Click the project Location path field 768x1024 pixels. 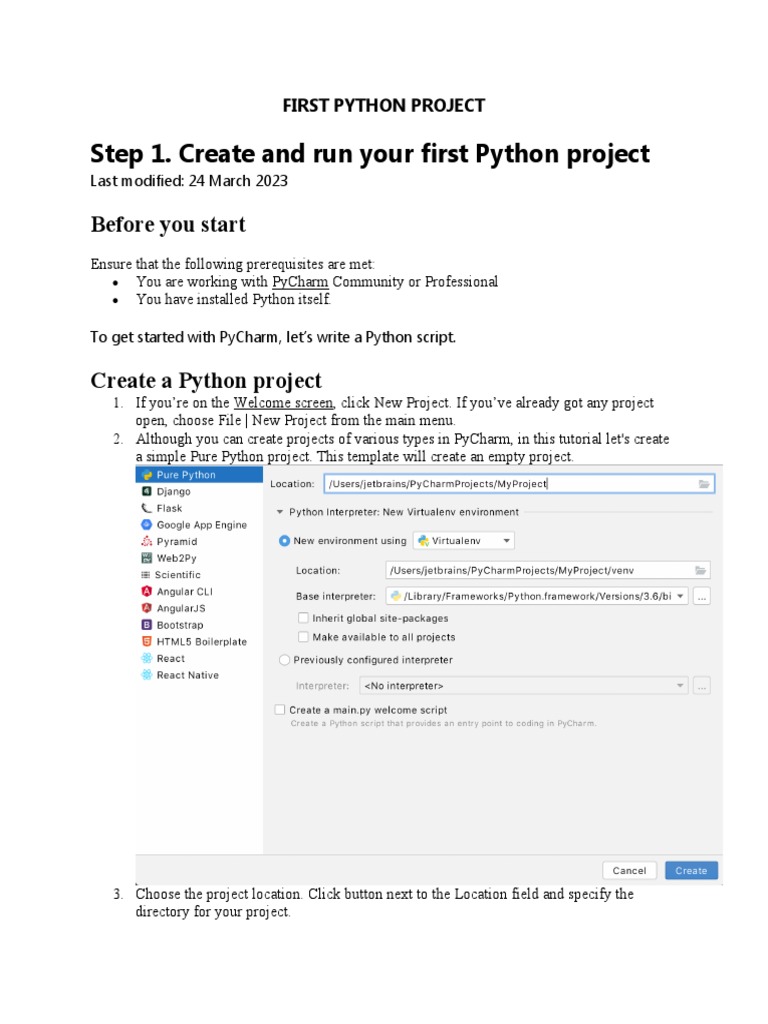(508, 484)
